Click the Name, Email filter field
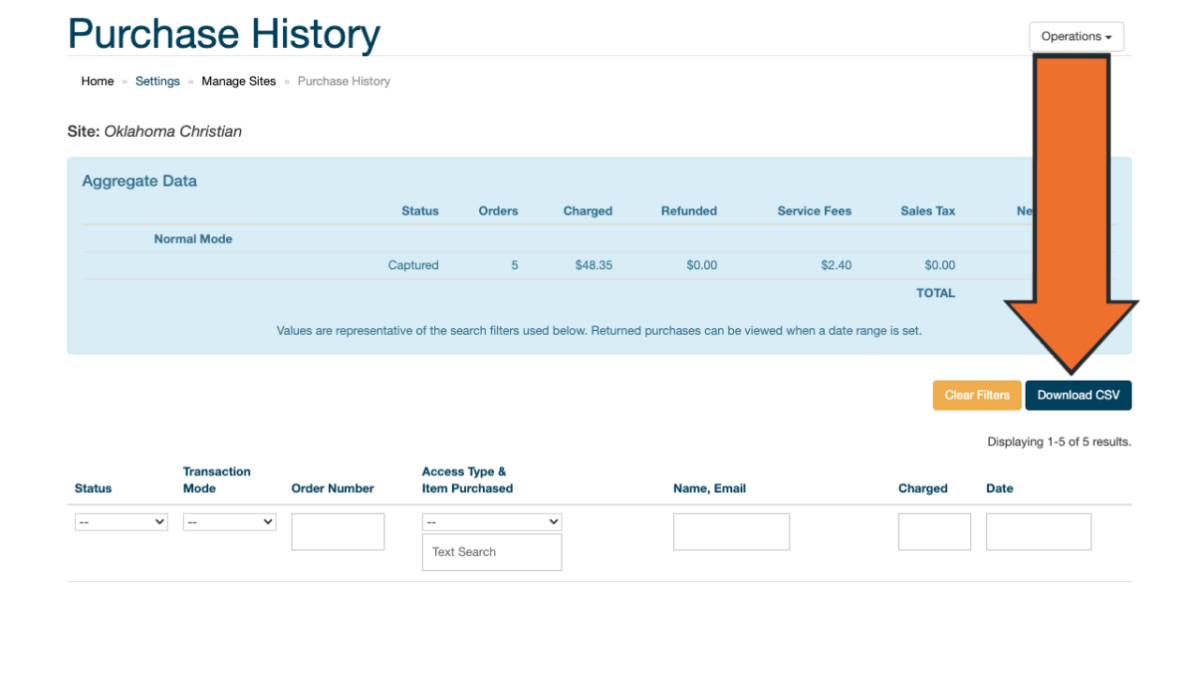The width and height of the screenshot is (1200, 675). (731, 531)
